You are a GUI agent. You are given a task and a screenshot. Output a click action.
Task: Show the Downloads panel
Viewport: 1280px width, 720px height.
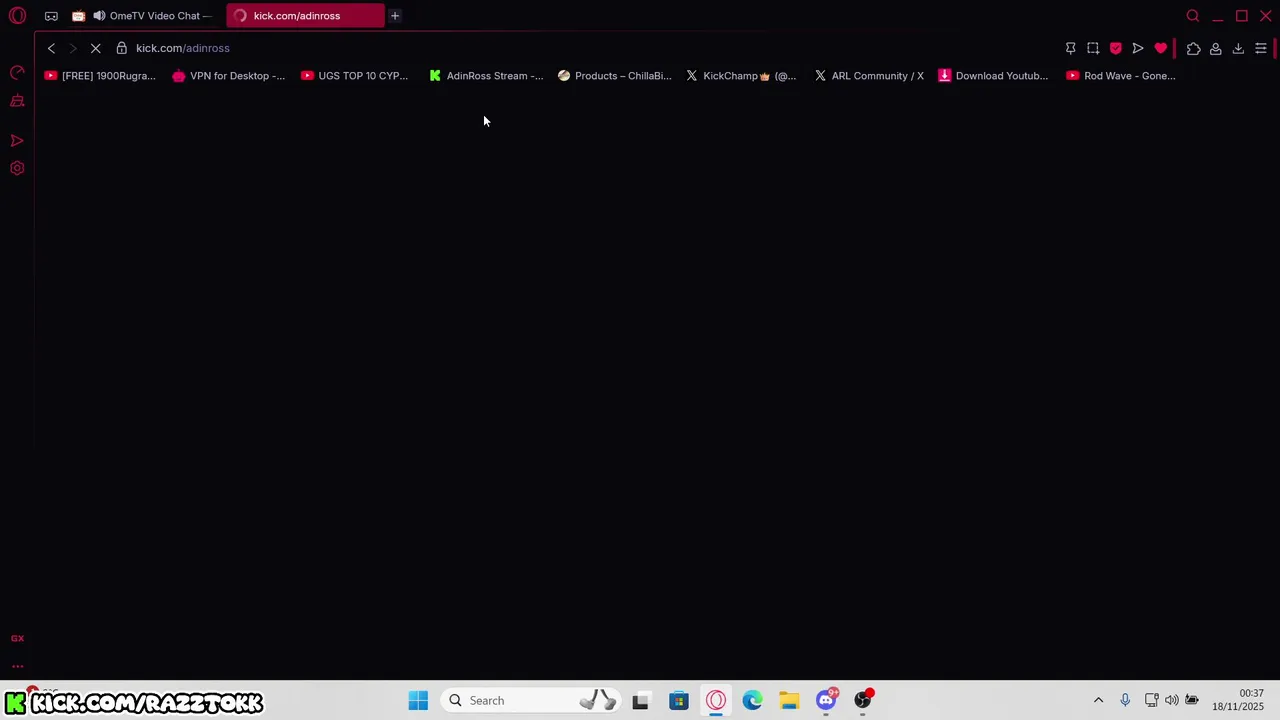(1238, 48)
